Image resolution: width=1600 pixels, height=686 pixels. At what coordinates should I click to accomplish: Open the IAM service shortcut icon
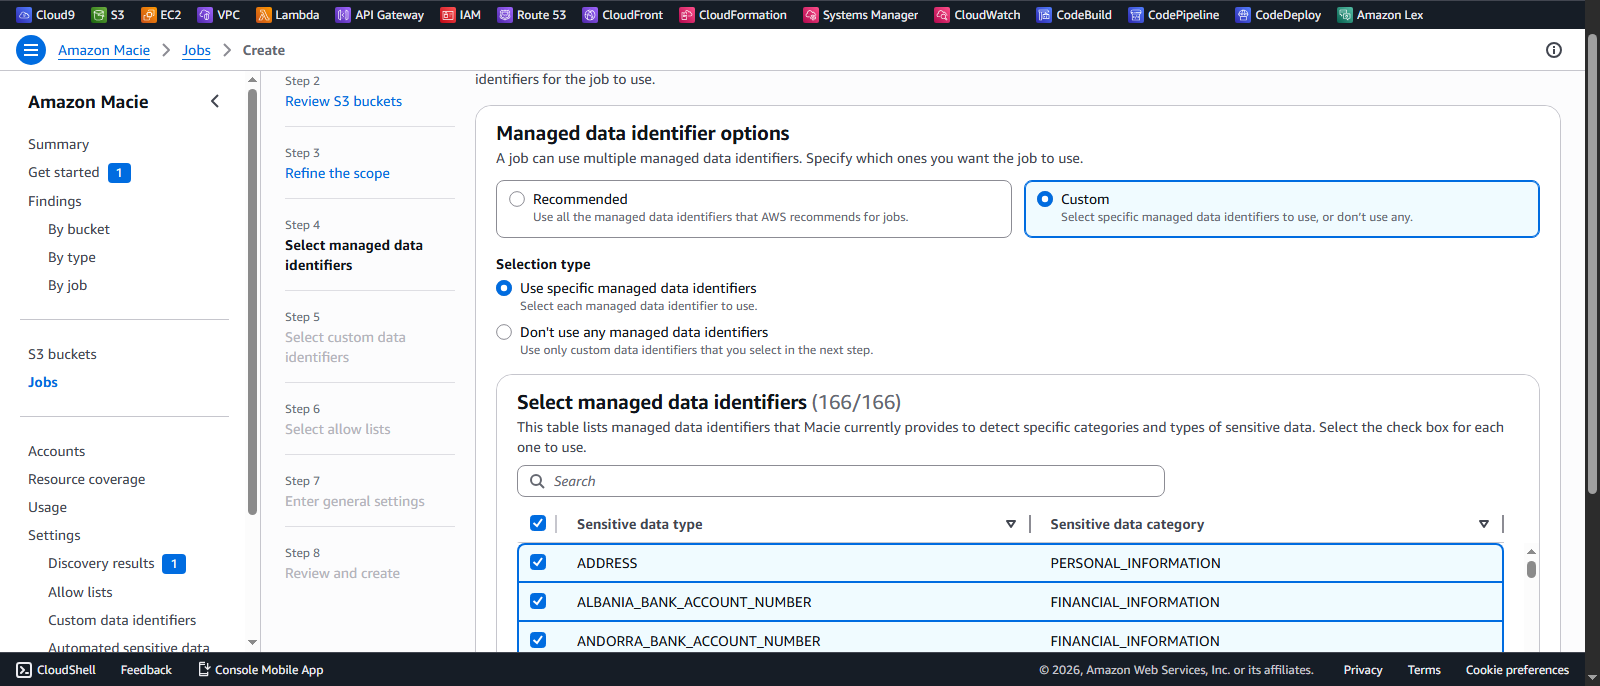pyautogui.click(x=448, y=15)
